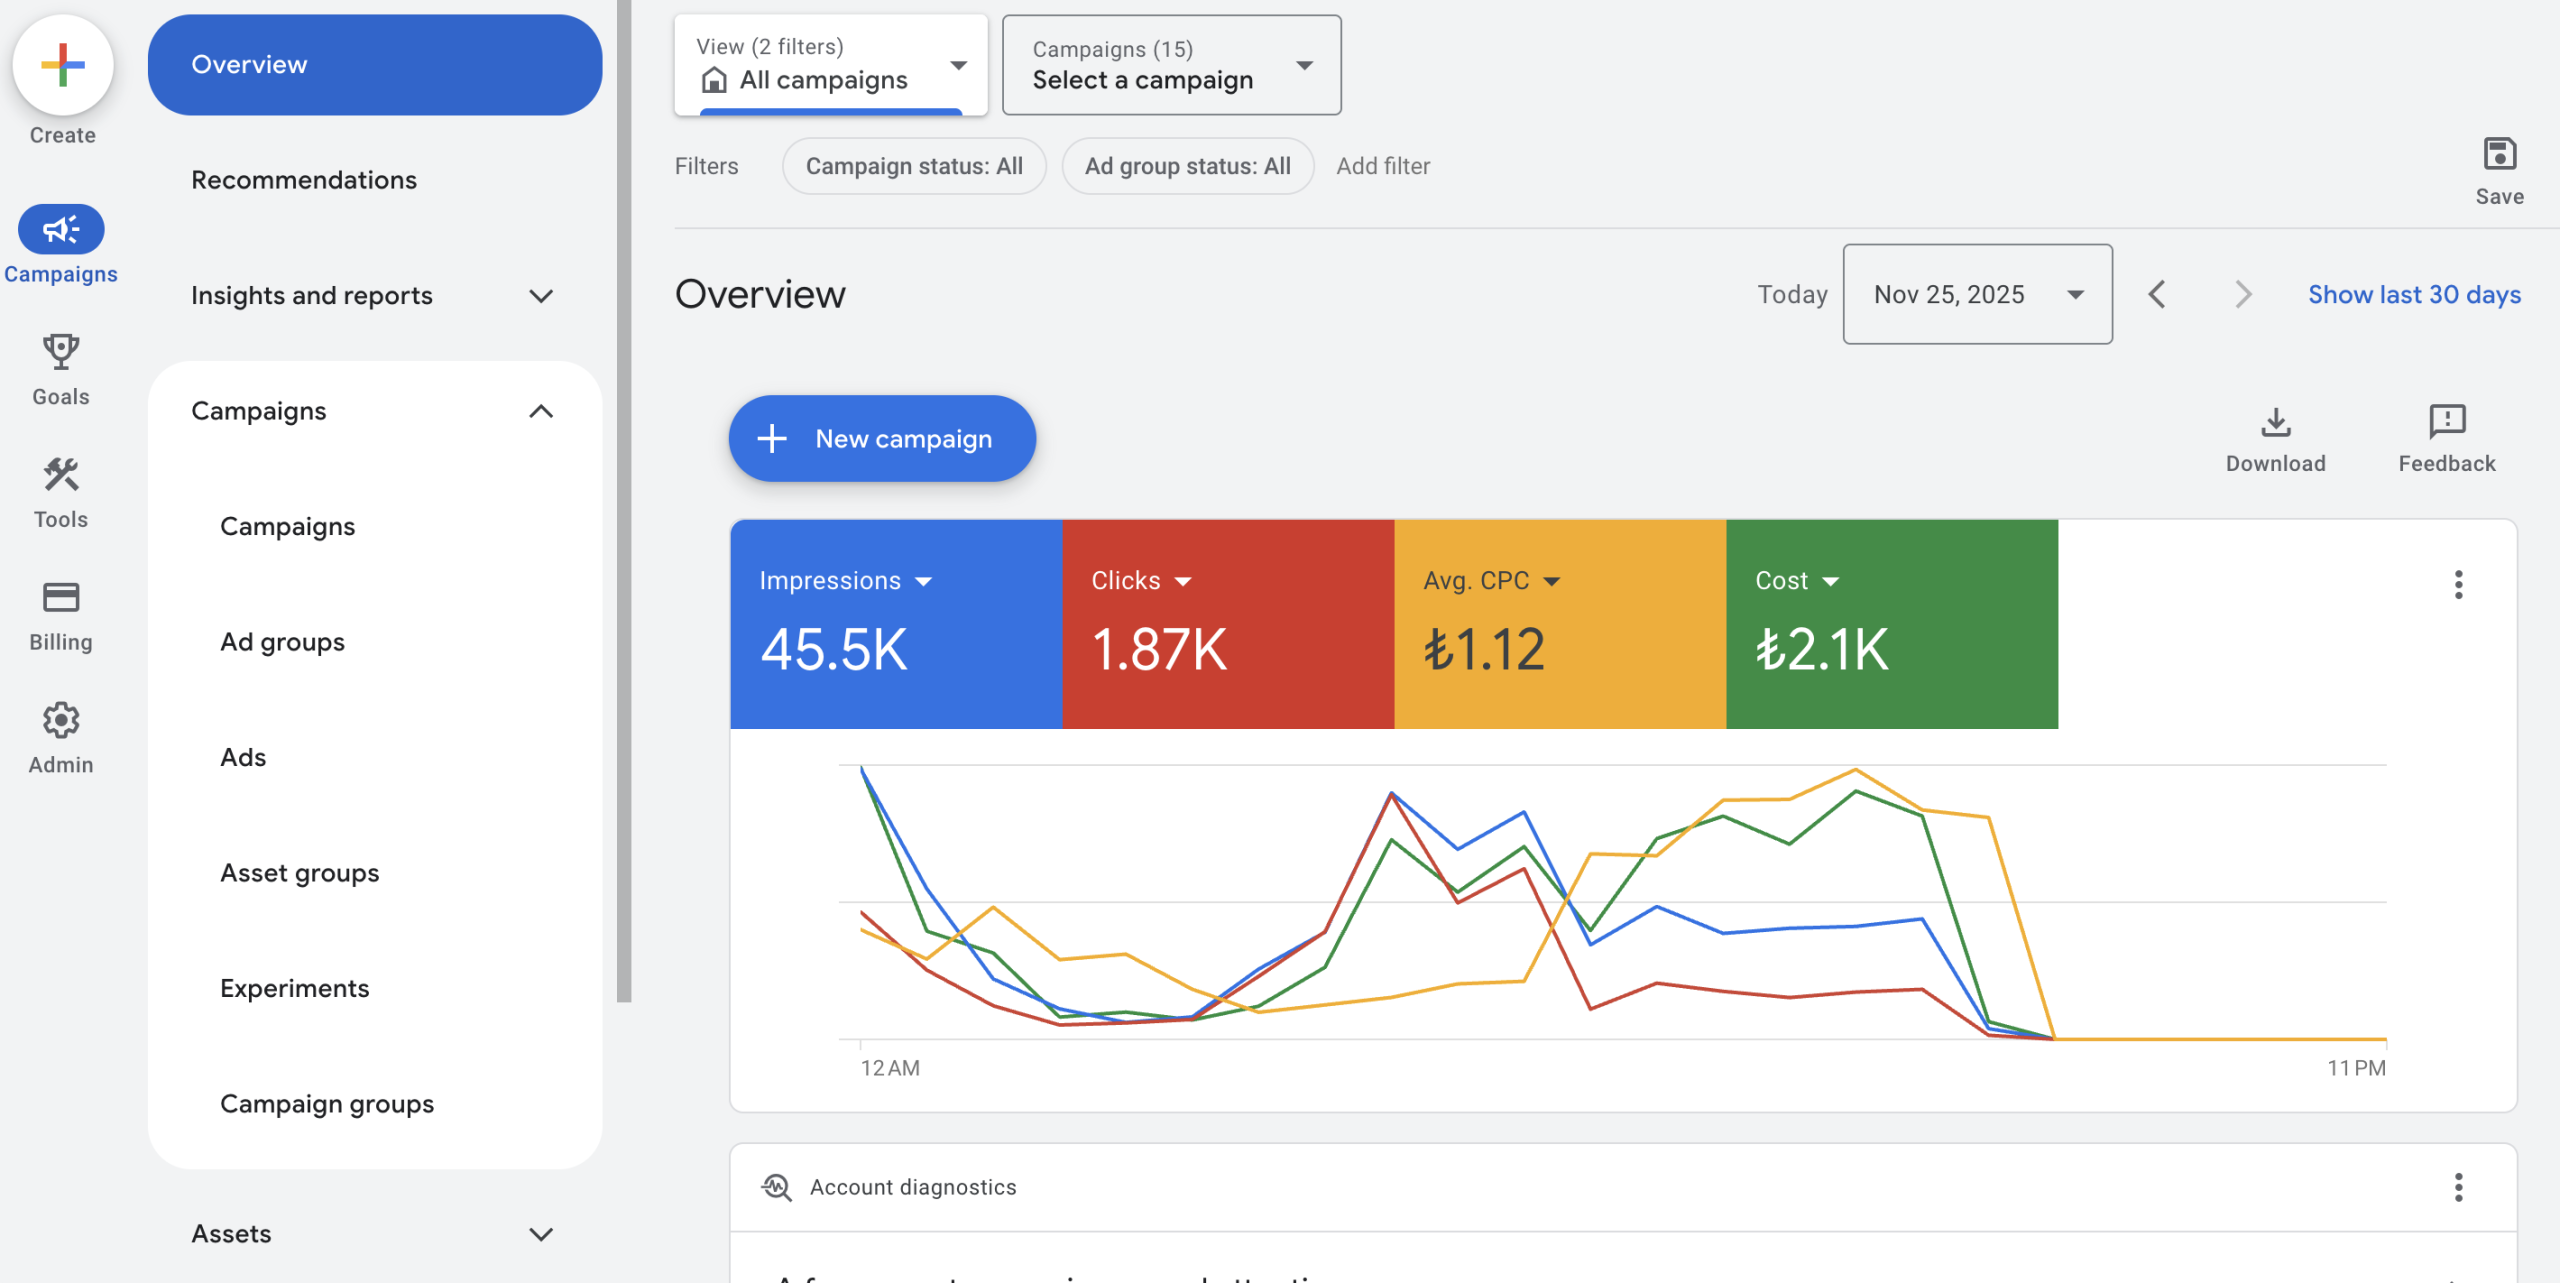Open the scorecard three-dot options menu
The width and height of the screenshot is (2560, 1283).
coord(2458,585)
